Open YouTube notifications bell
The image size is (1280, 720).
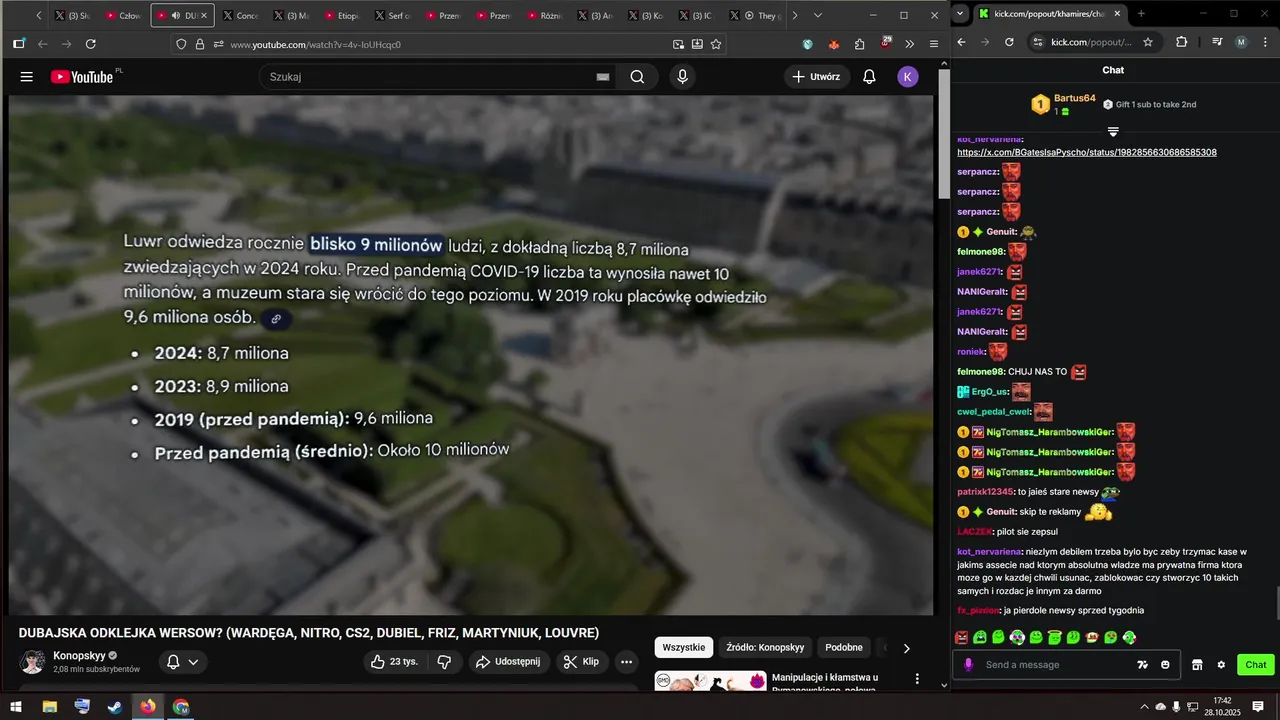coord(869,77)
